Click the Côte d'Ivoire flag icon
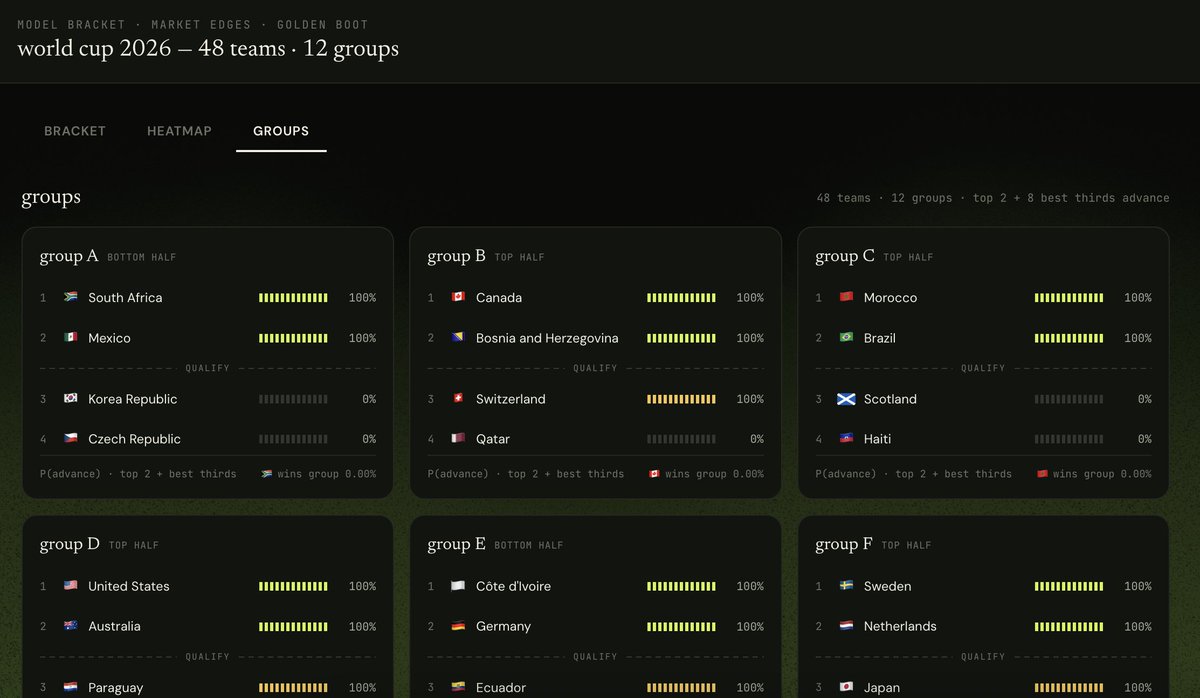Viewport: 1200px width, 698px height. (459, 586)
